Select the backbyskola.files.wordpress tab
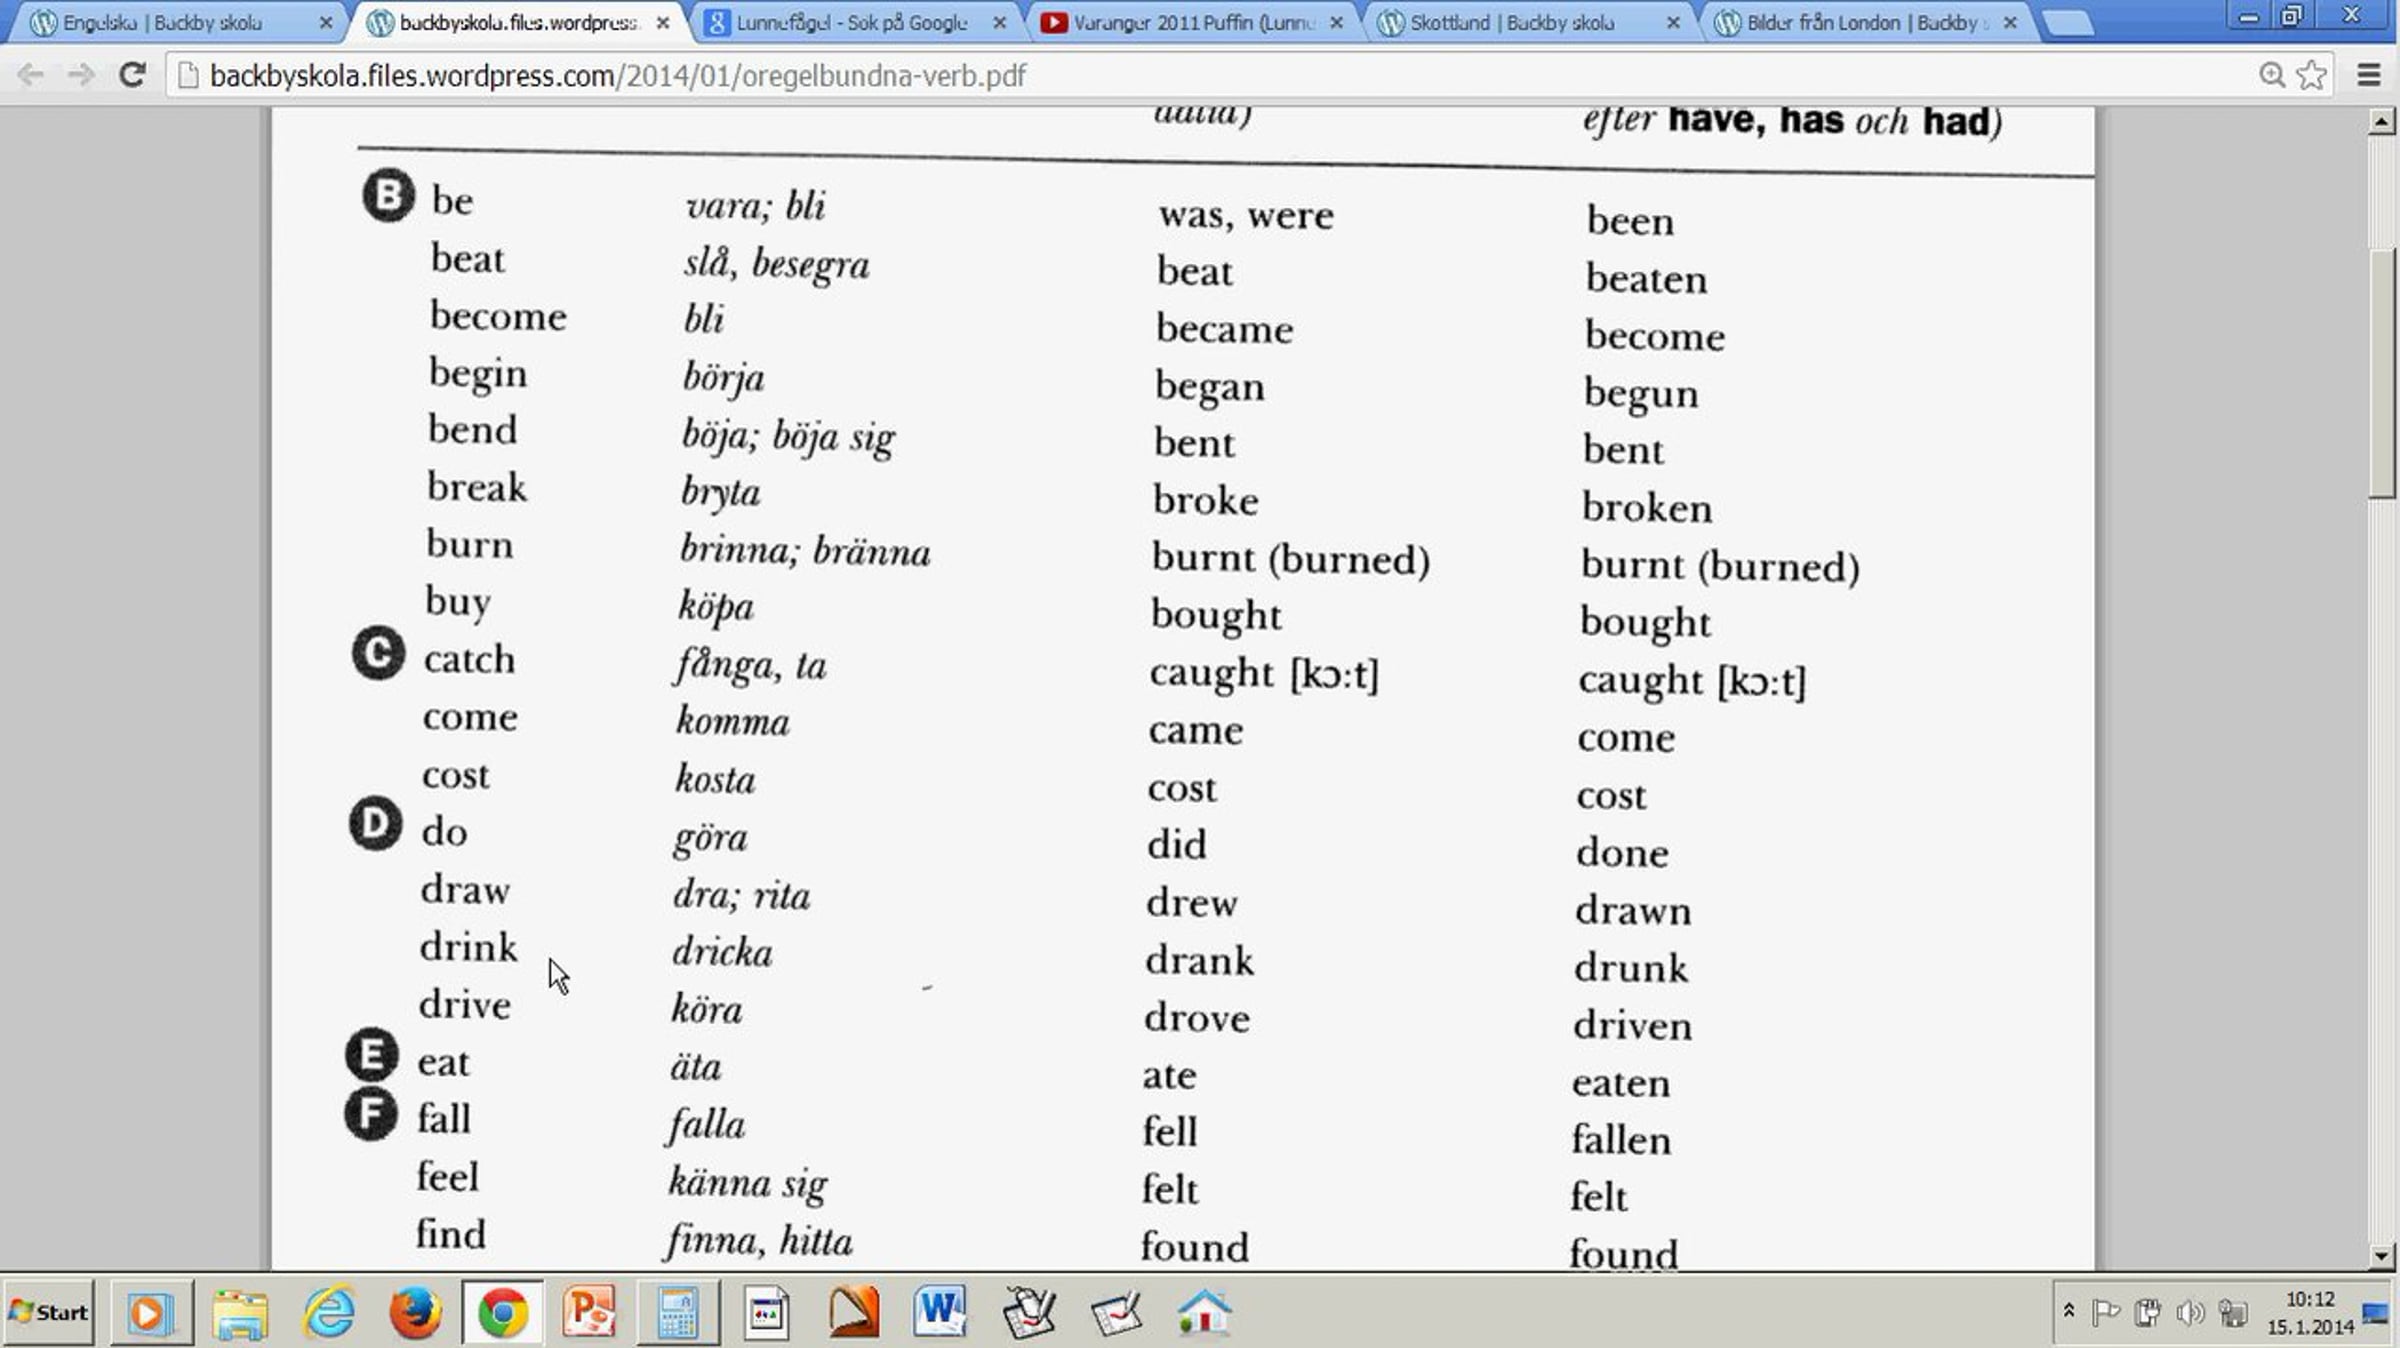The height and width of the screenshot is (1348, 2400). (518, 23)
